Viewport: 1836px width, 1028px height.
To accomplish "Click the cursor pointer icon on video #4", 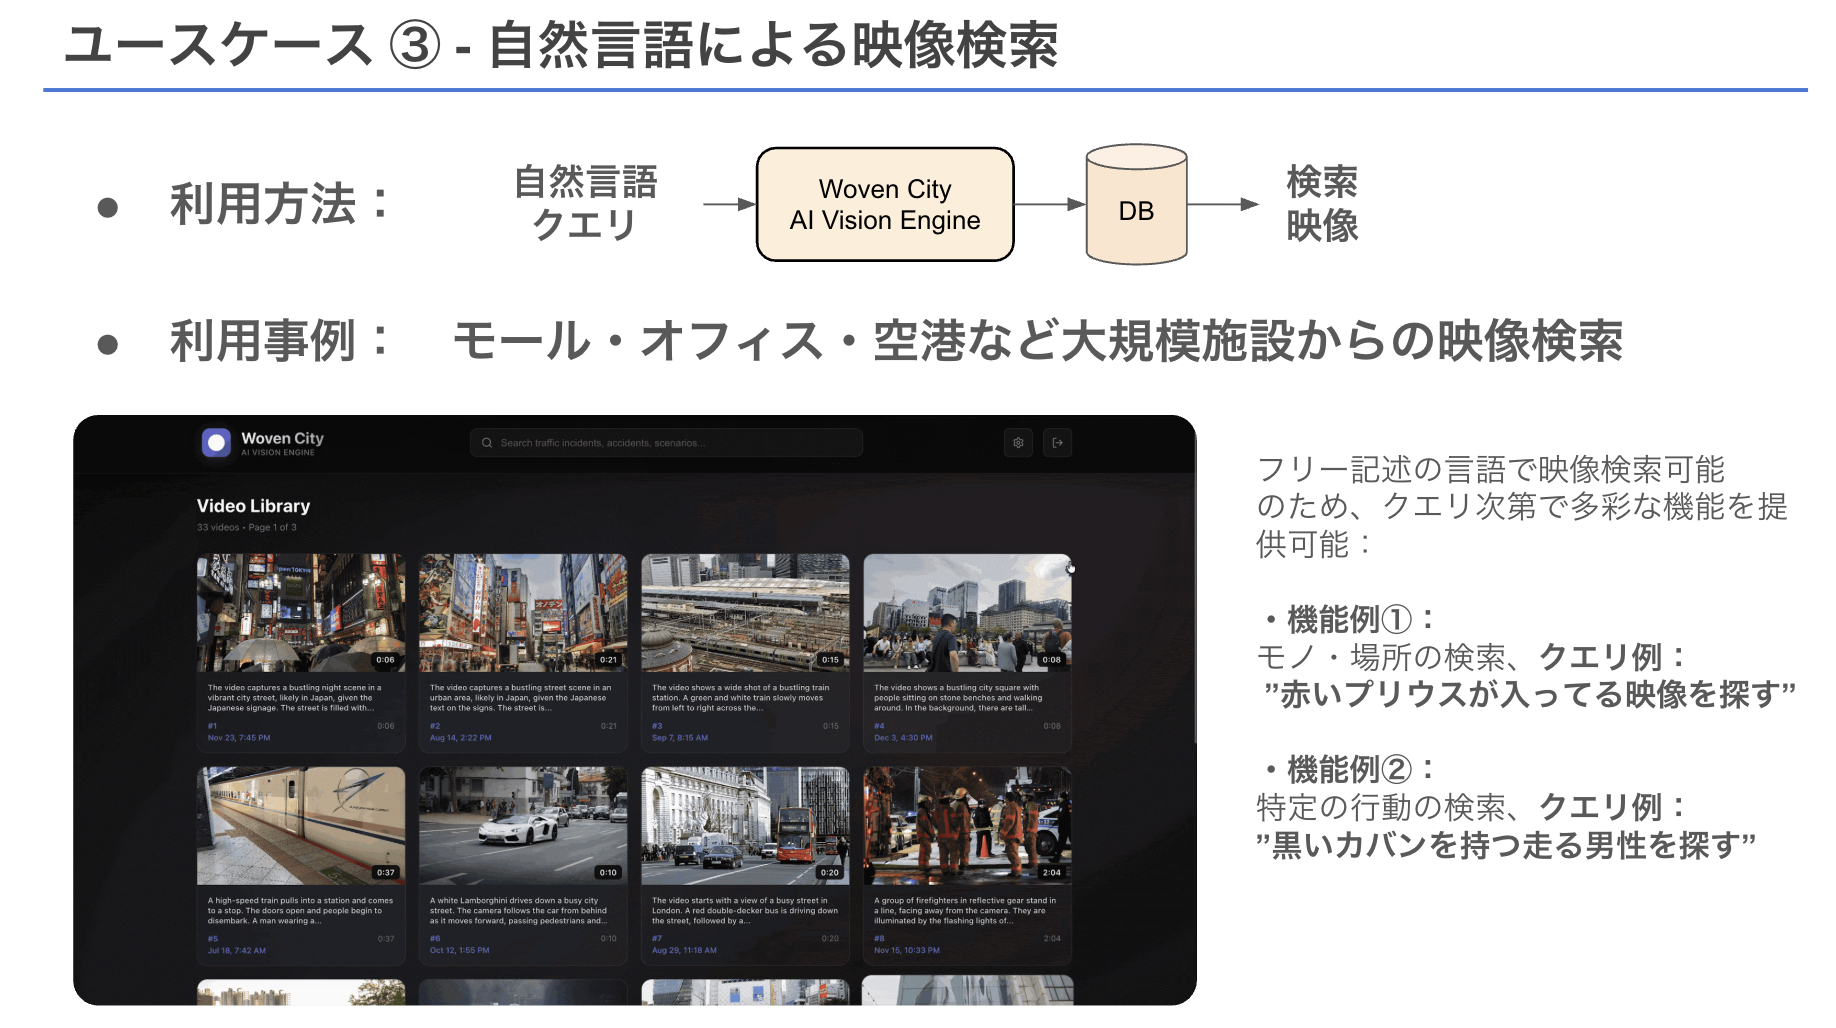I will [1071, 566].
